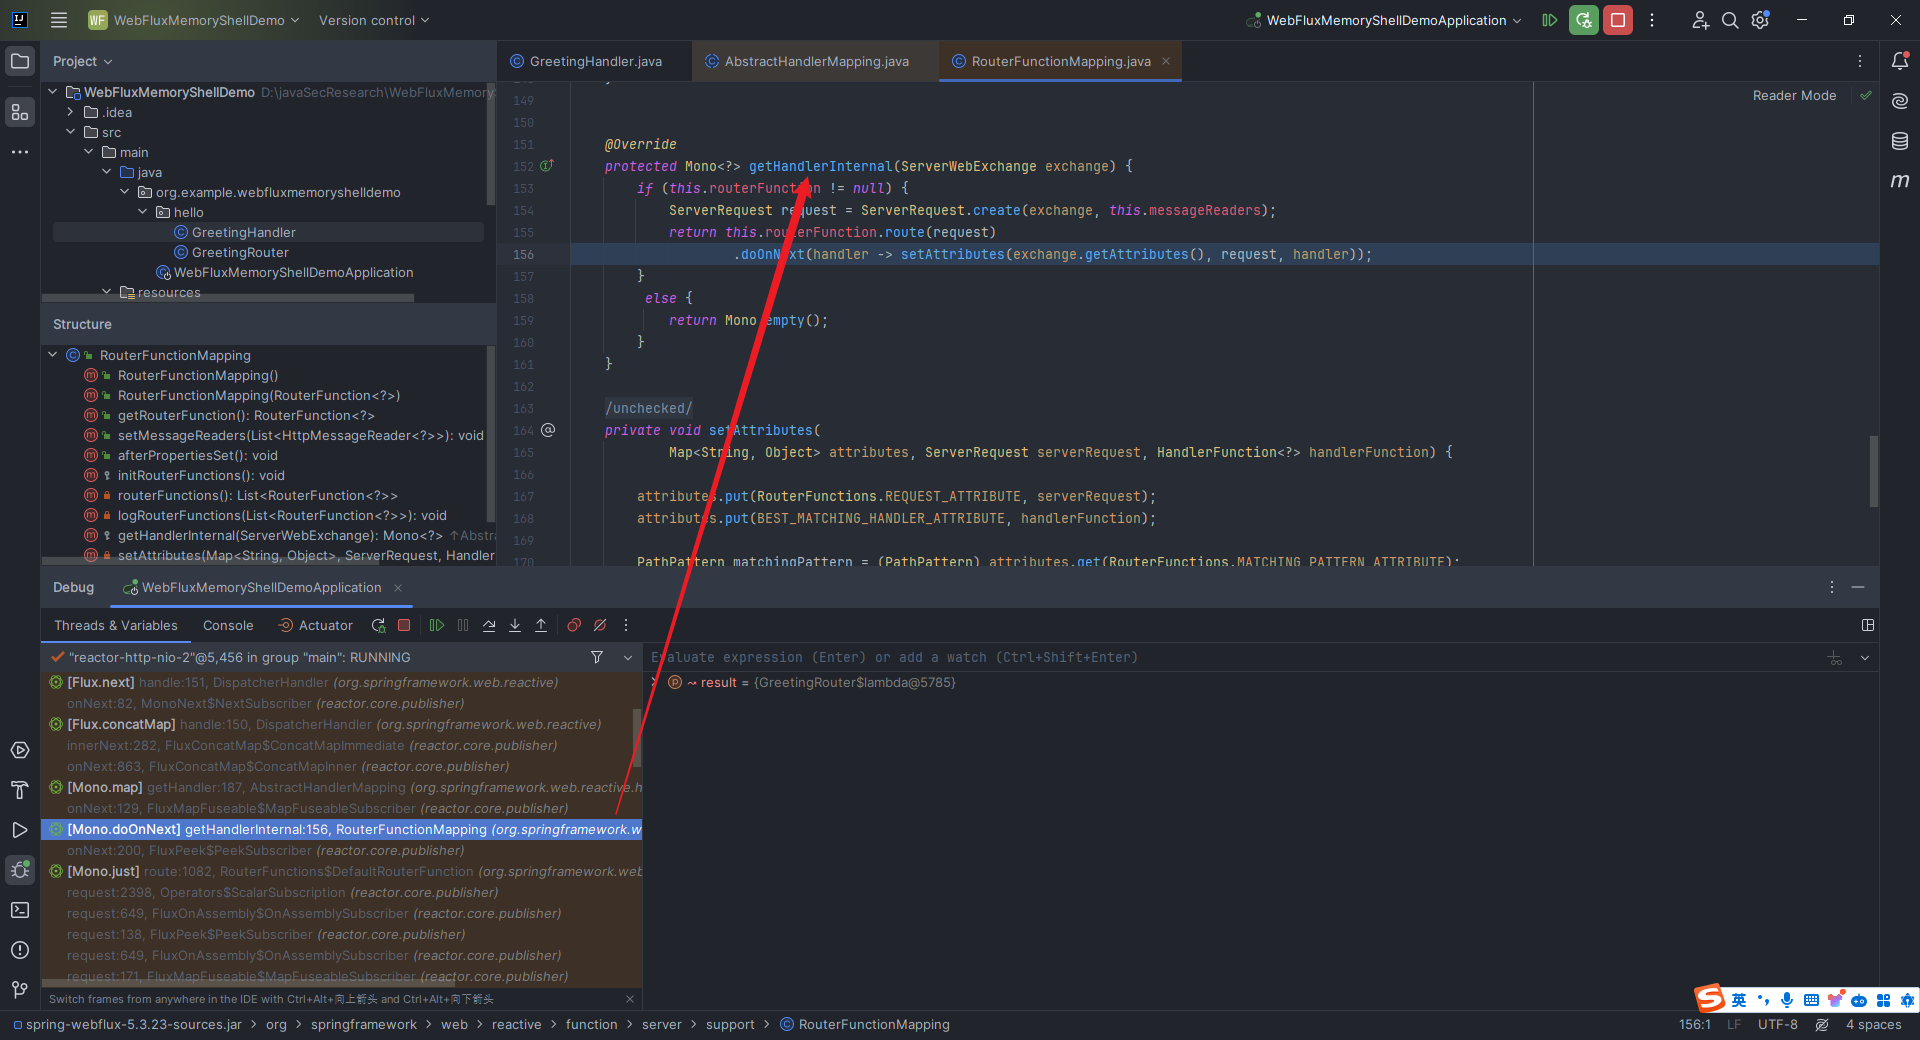Screen dimensions: 1920x1040
Task: Open the Services tool window icon
Action: (20, 750)
